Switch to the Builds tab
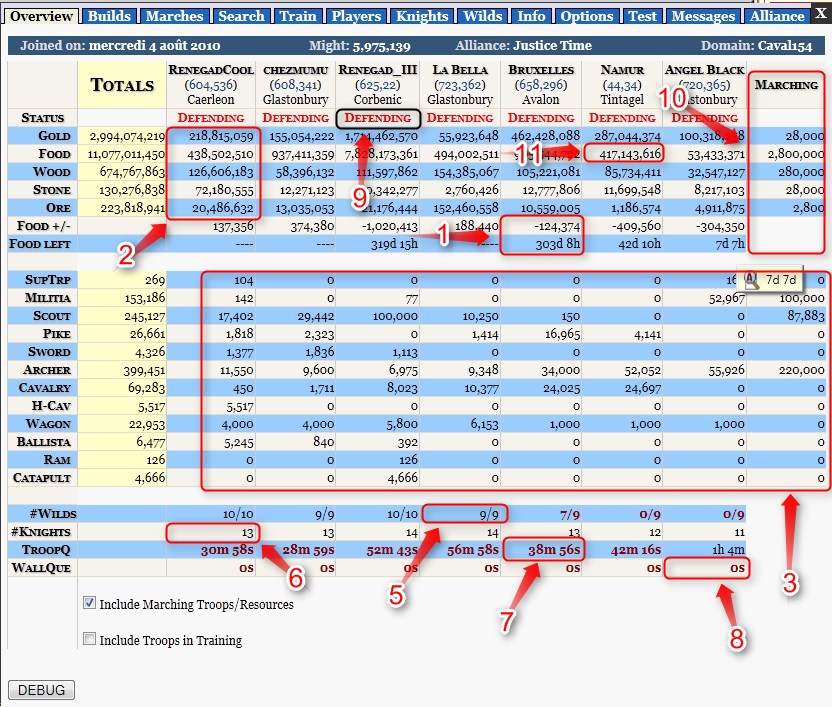The height and width of the screenshot is (707, 832). (x=109, y=16)
